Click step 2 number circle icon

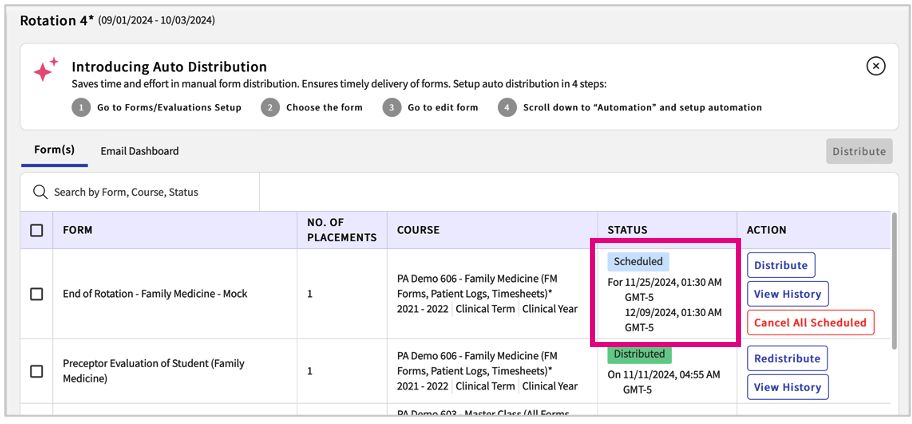click(x=270, y=108)
